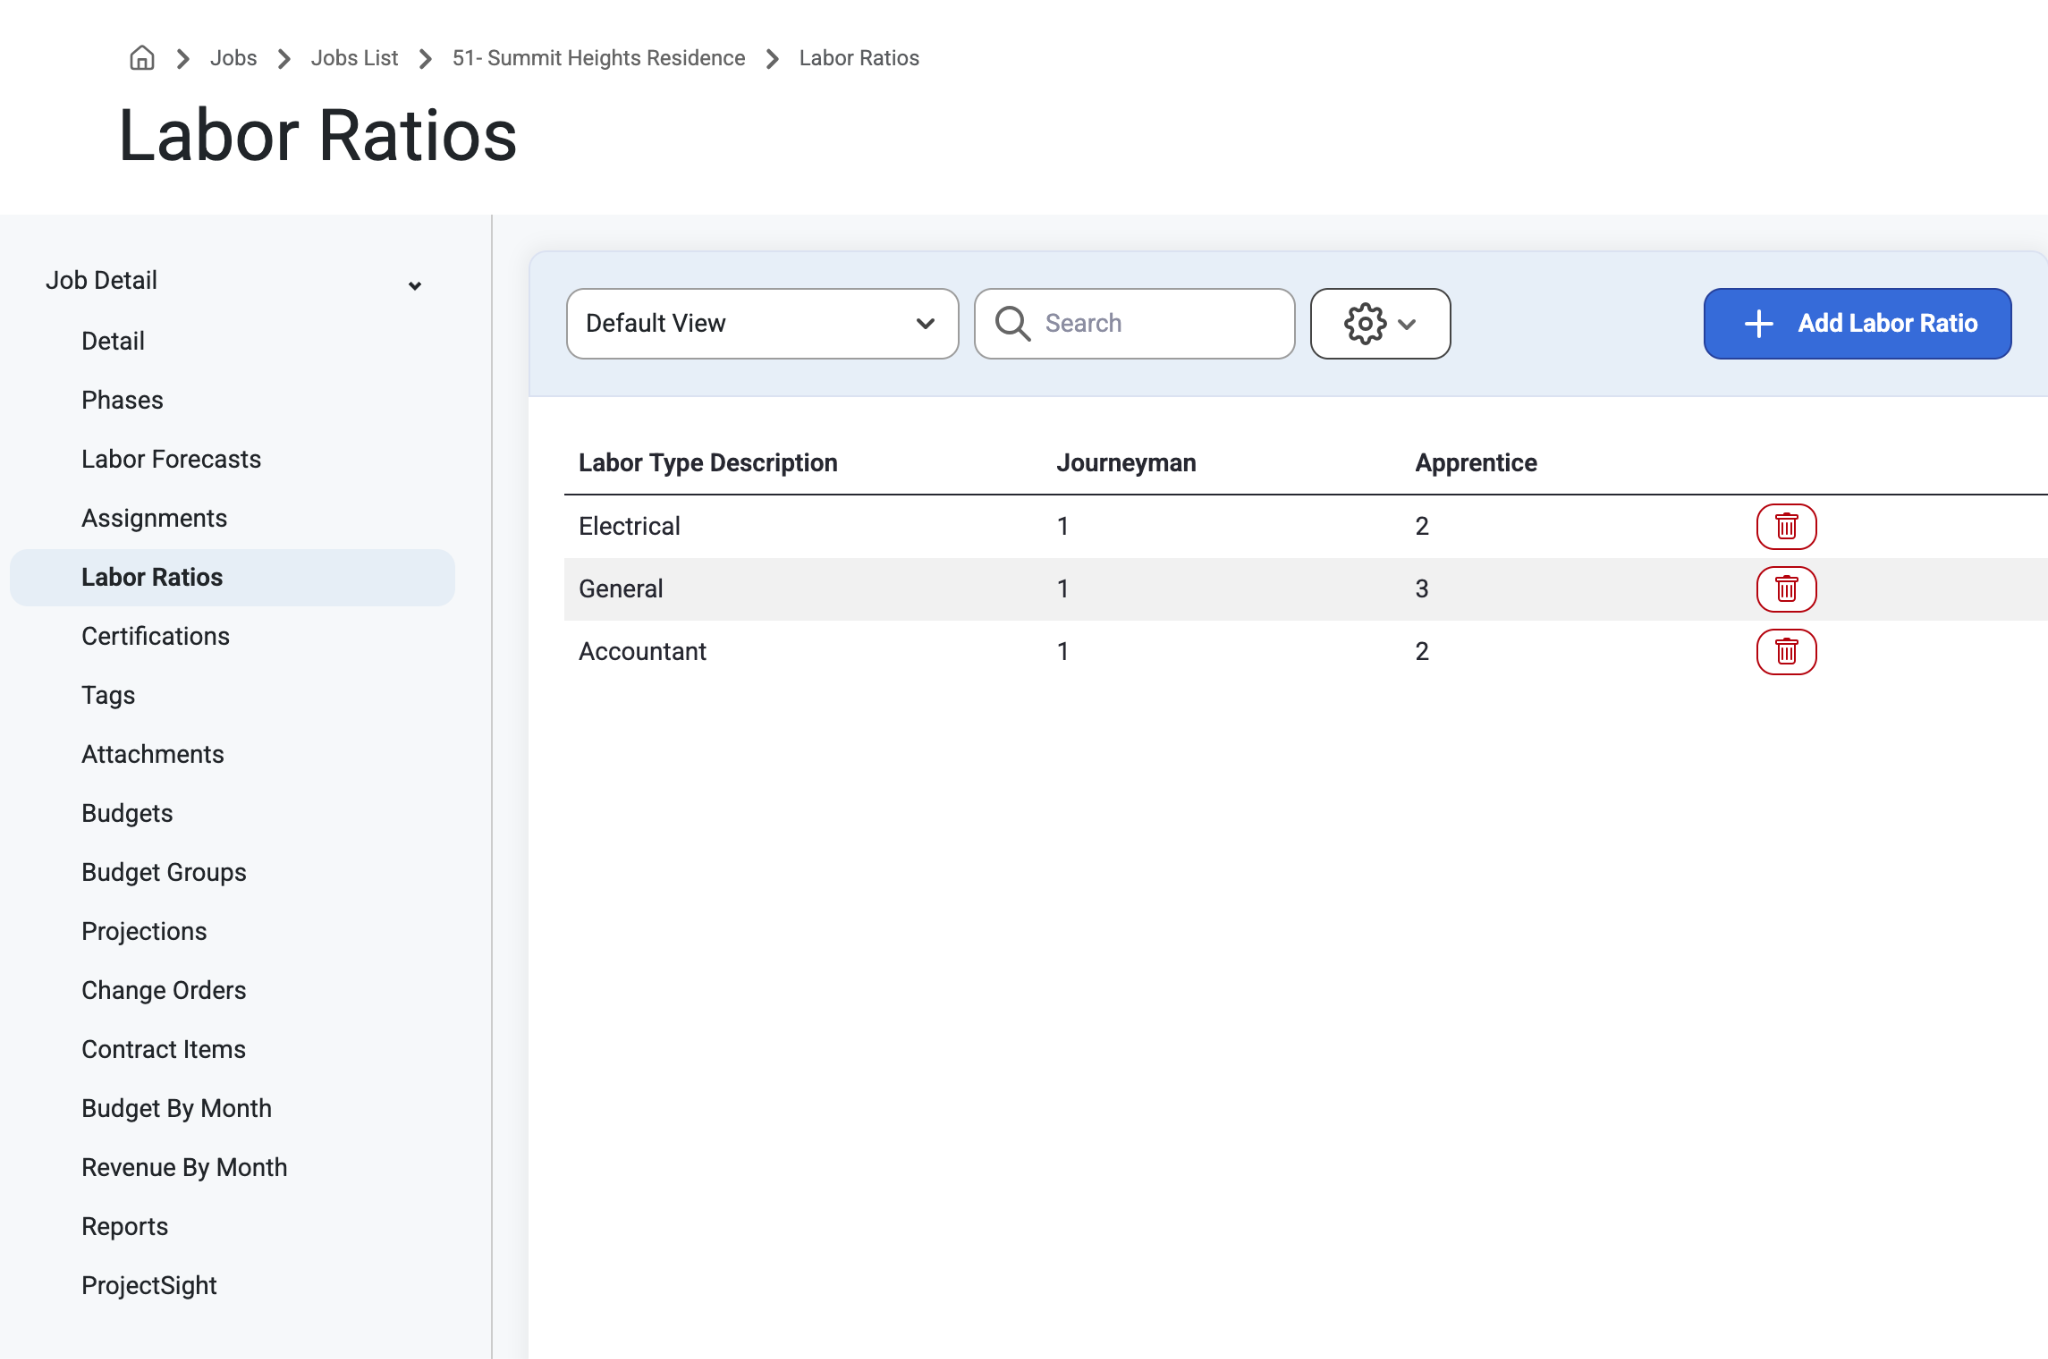Open 51- Summit Heights Residence breadcrumb
The image size is (2048, 1359).
click(598, 58)
